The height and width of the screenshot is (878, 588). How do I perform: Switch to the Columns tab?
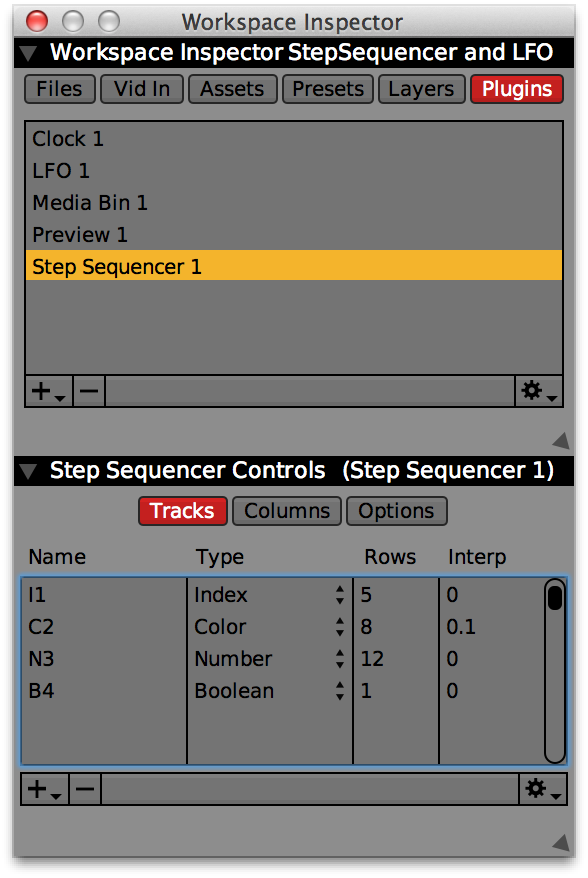287,511
